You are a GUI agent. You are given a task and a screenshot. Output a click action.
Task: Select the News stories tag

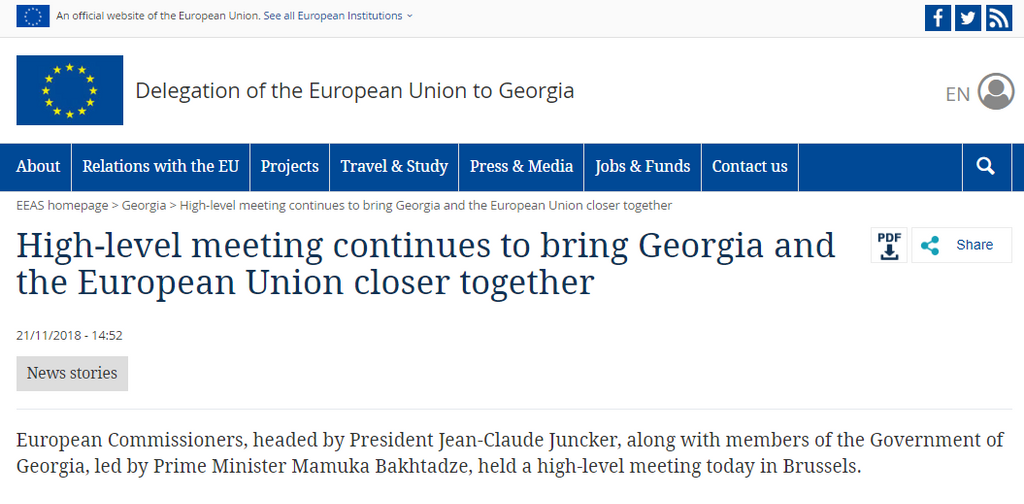click(x=72, y=373)
